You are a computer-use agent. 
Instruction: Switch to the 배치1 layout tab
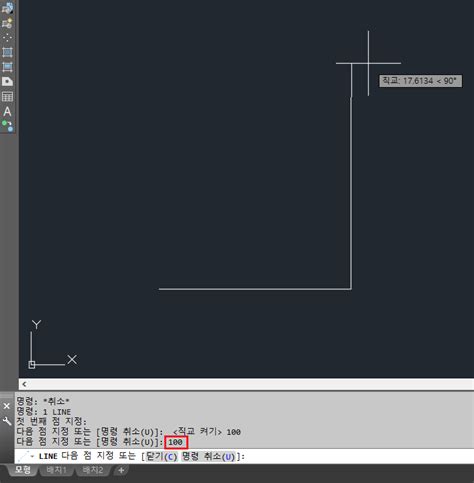click(x=56, y=470)
